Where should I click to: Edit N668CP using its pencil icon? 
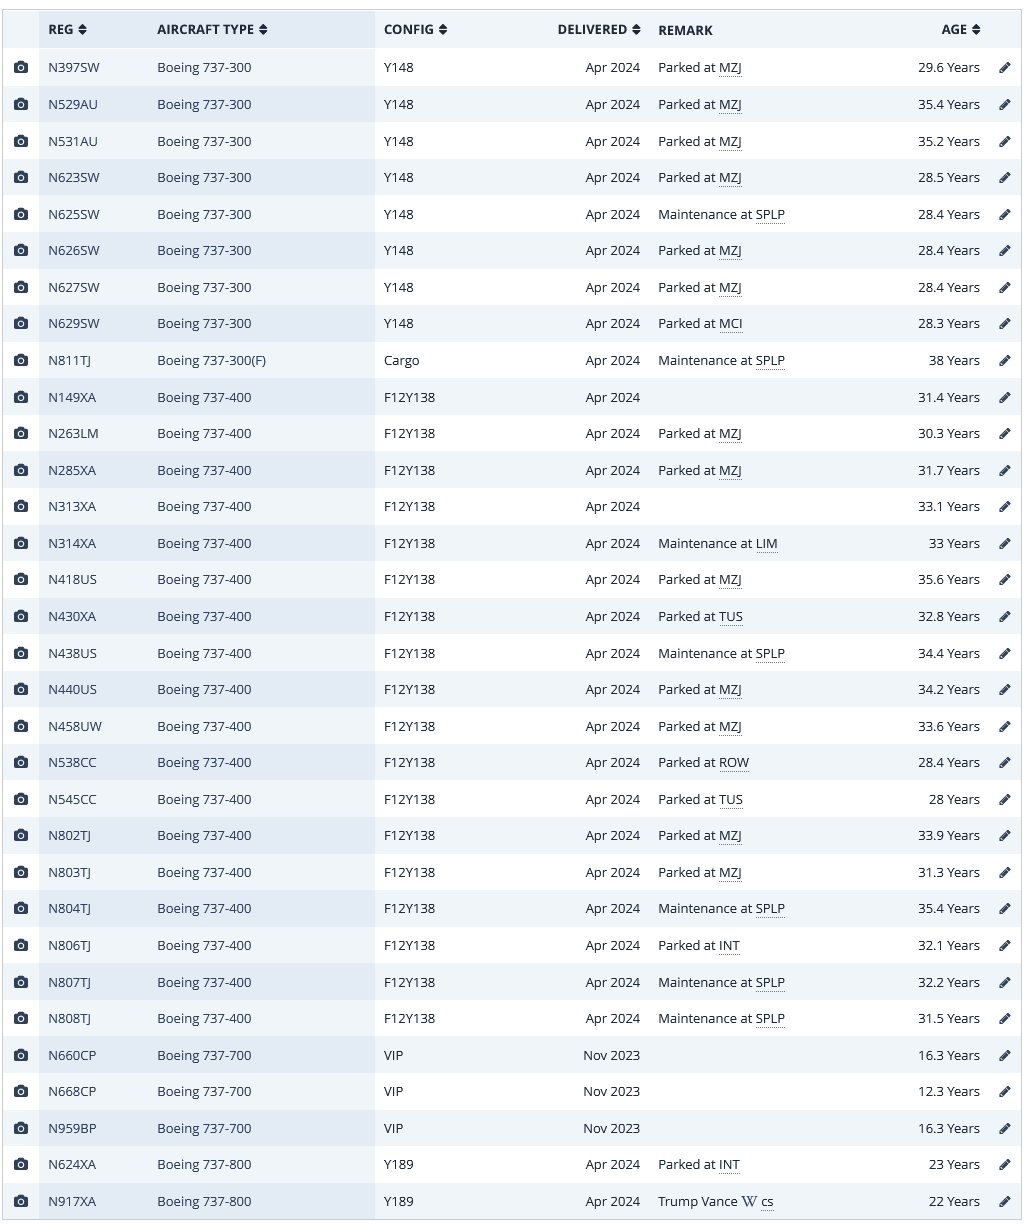click(1005, 1091)
